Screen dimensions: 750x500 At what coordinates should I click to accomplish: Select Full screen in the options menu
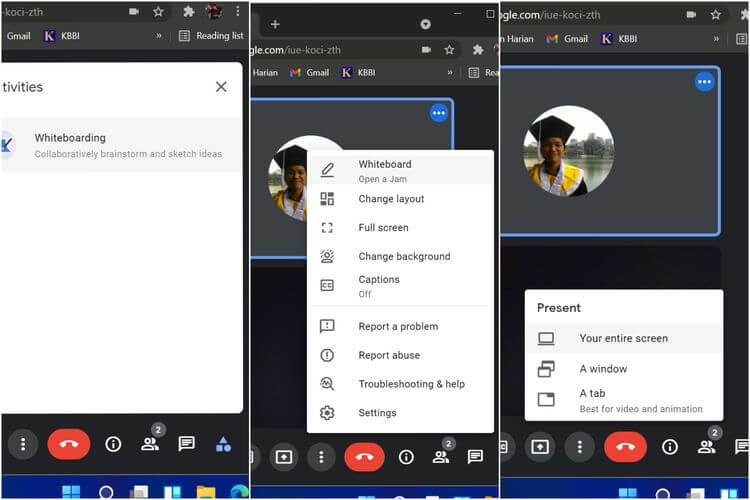point(400,227)
